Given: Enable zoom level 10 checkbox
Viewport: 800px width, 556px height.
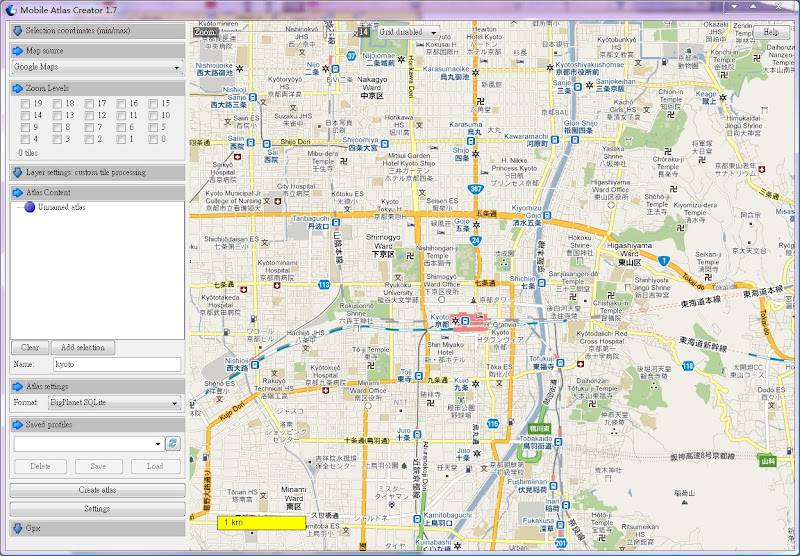Looking at the screenshot, I should coord(153,116).
